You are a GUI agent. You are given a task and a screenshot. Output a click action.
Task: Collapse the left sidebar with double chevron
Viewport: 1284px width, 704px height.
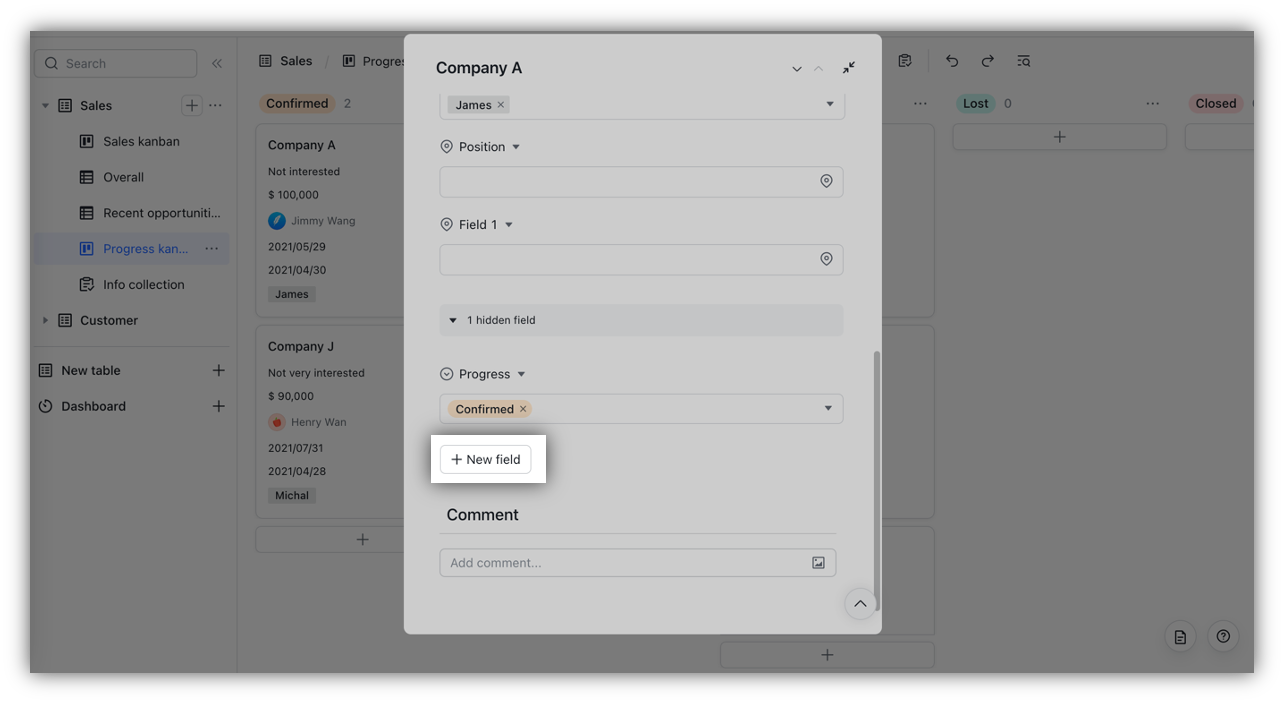point(217,62)
